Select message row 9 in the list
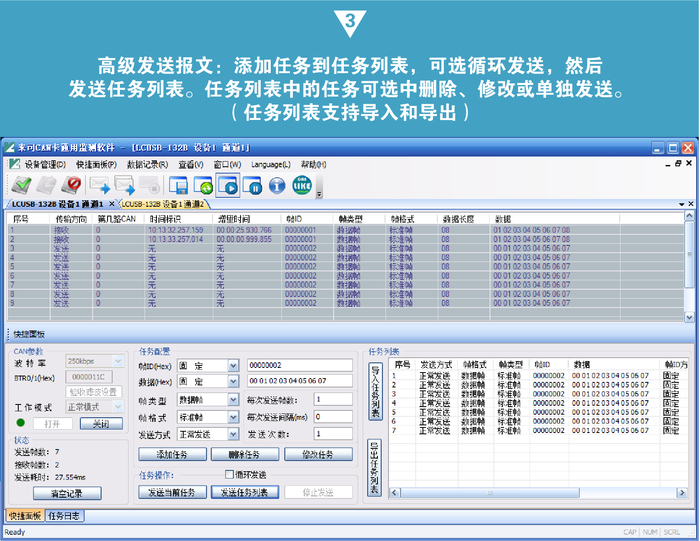 [x=346, y=303]
